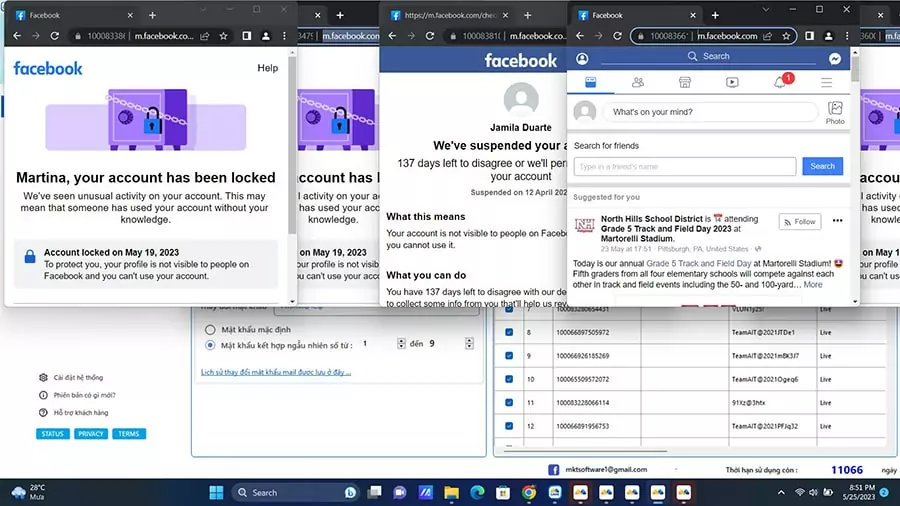Open Grade 5 Track and Field Day link
Image resolution: width=900 pixels, height=506 pixels.
coord(699,264)
